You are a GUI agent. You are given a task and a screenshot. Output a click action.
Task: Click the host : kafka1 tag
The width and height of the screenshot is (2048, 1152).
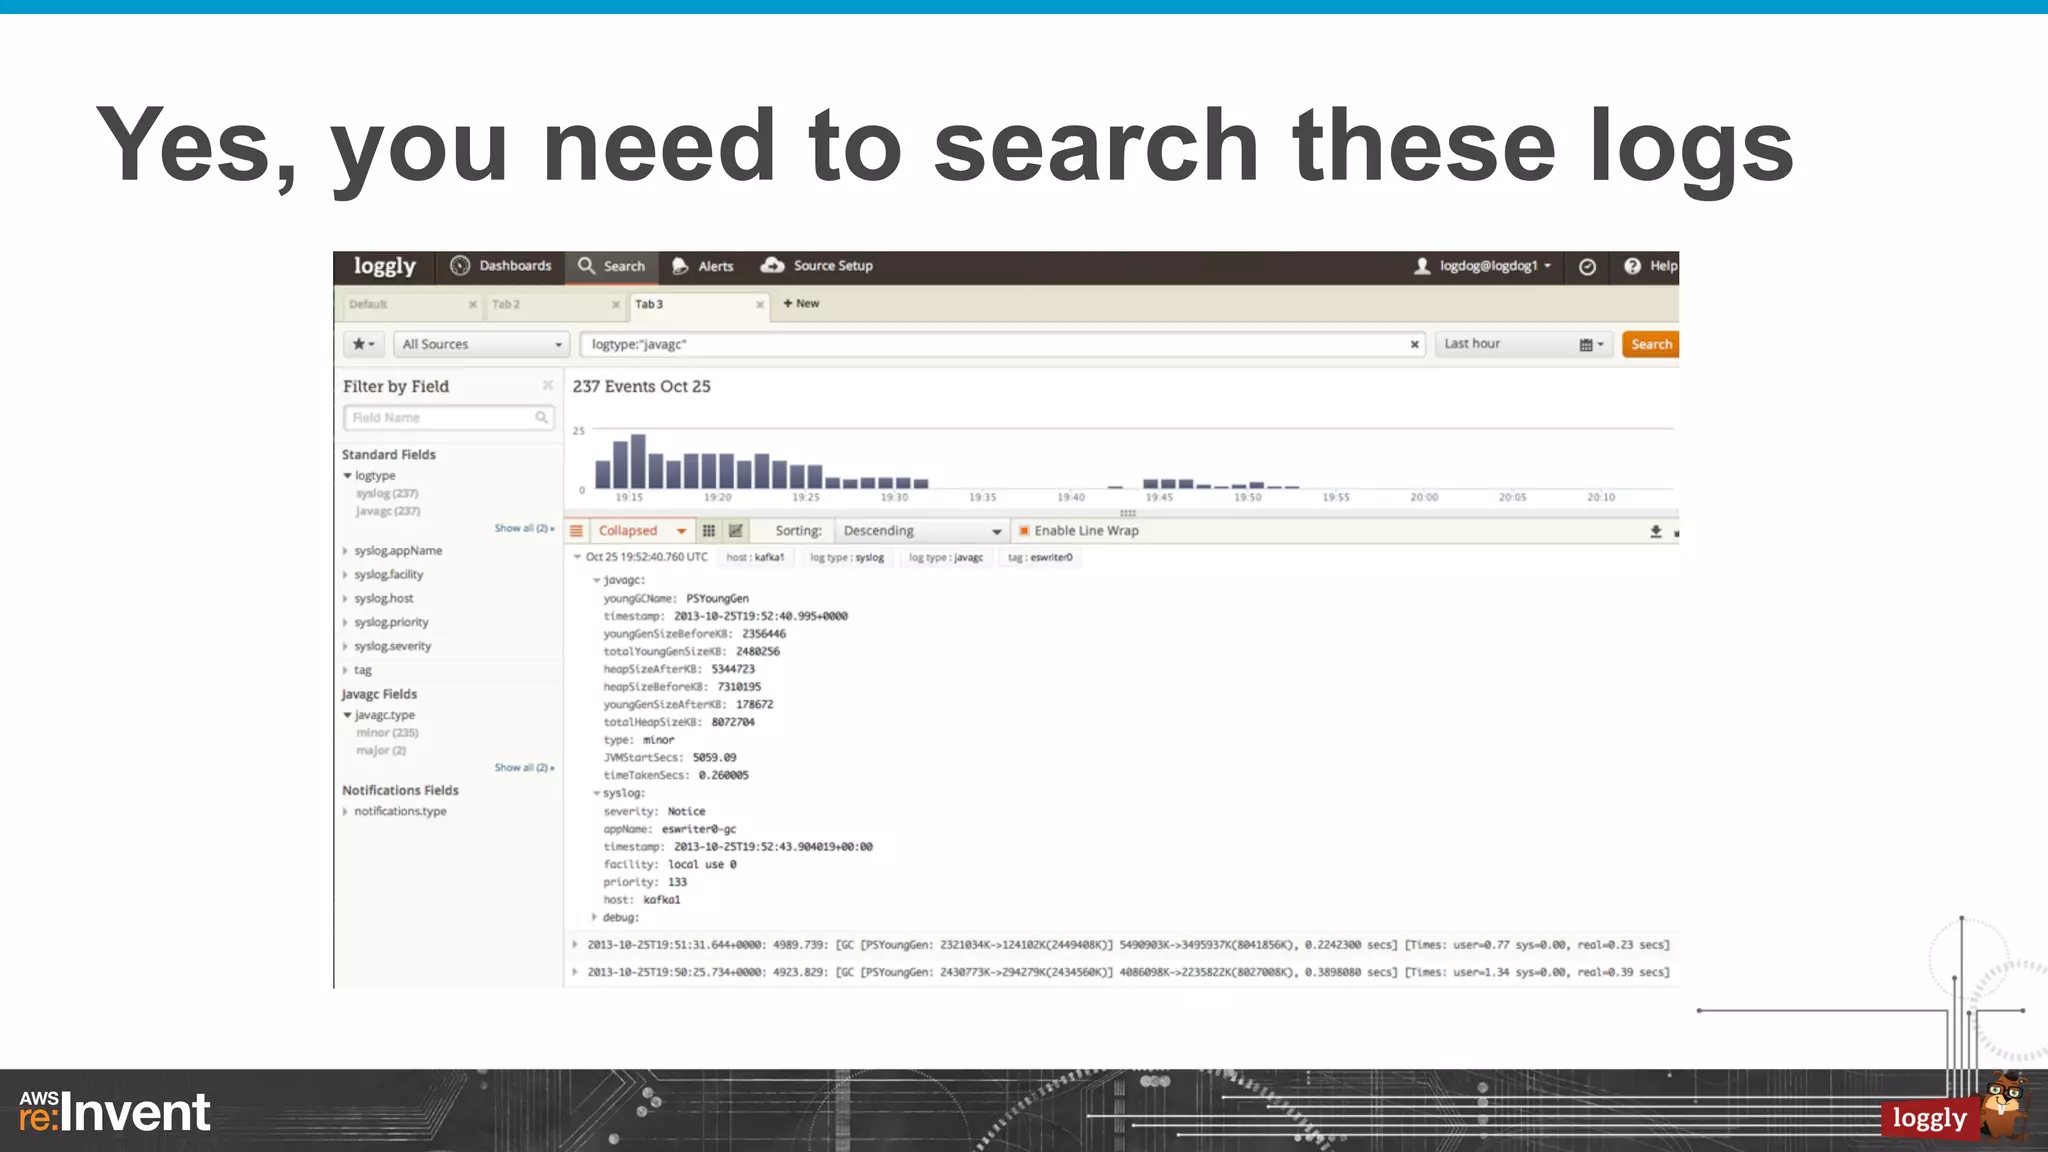755,558
